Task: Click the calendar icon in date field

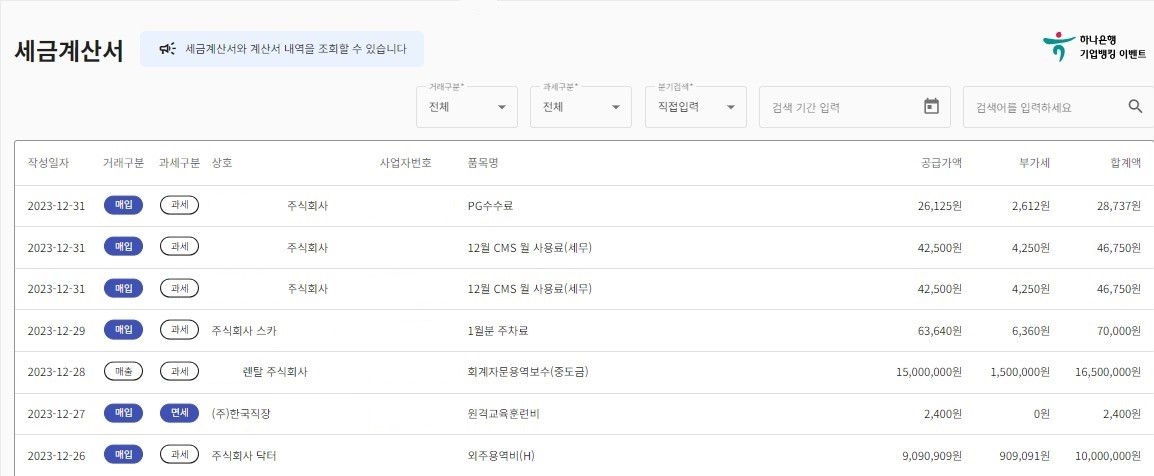Action: click(931, 107)
